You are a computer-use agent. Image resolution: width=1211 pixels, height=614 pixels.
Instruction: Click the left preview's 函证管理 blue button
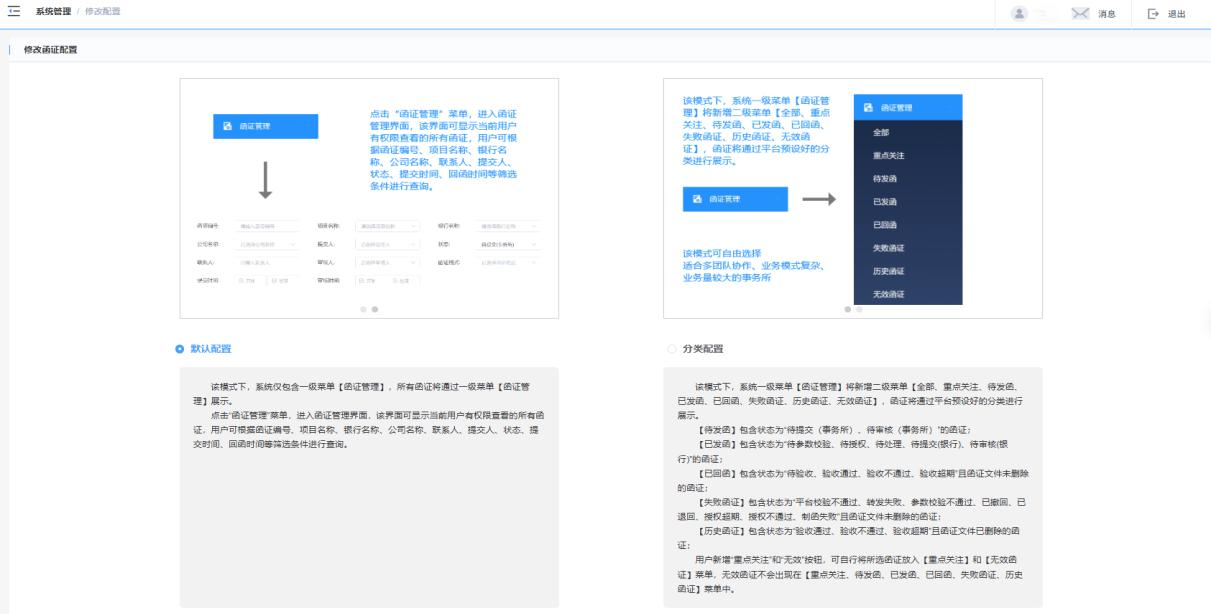pyautogui.click(x=265, y=126)
